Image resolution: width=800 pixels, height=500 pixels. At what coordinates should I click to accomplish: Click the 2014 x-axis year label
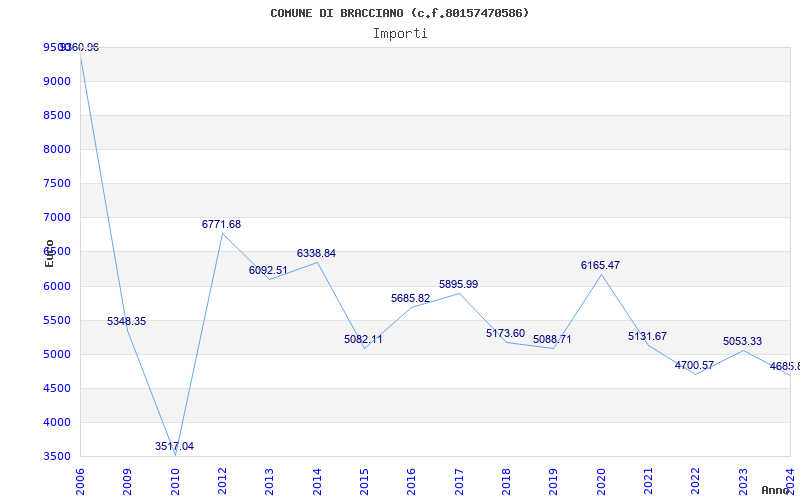click(317, 482)
